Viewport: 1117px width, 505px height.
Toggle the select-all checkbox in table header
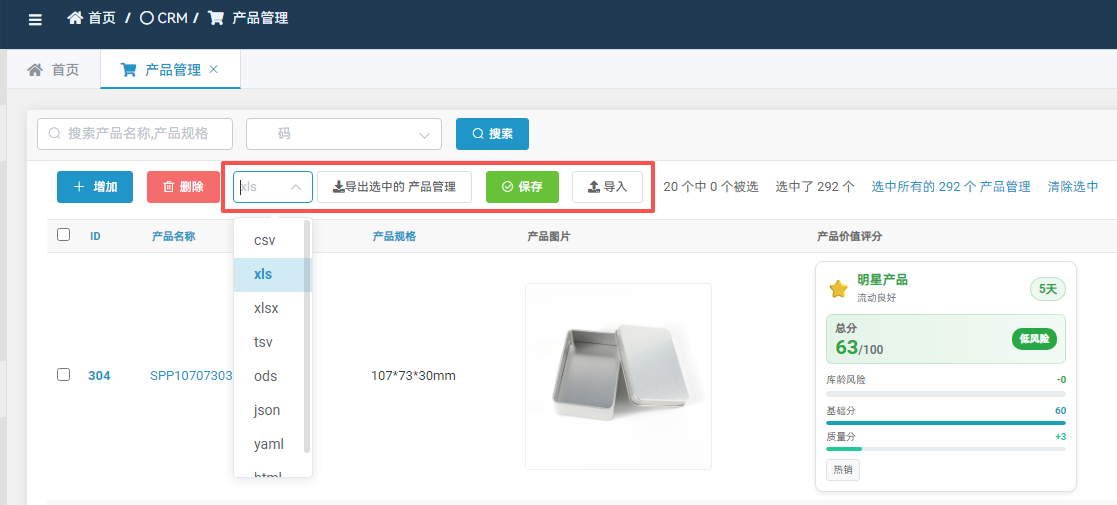pyautogui.click(x=64, y=235)
